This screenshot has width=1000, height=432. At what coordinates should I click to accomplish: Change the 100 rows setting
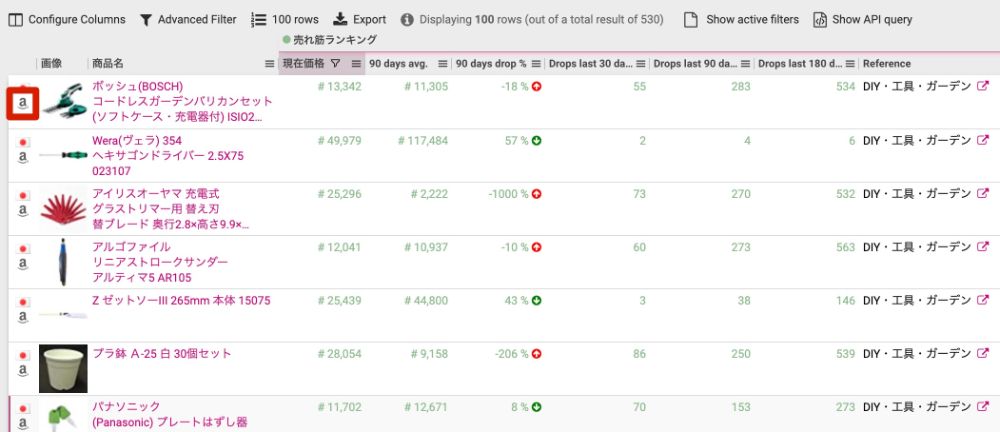[x=284, y=20]
